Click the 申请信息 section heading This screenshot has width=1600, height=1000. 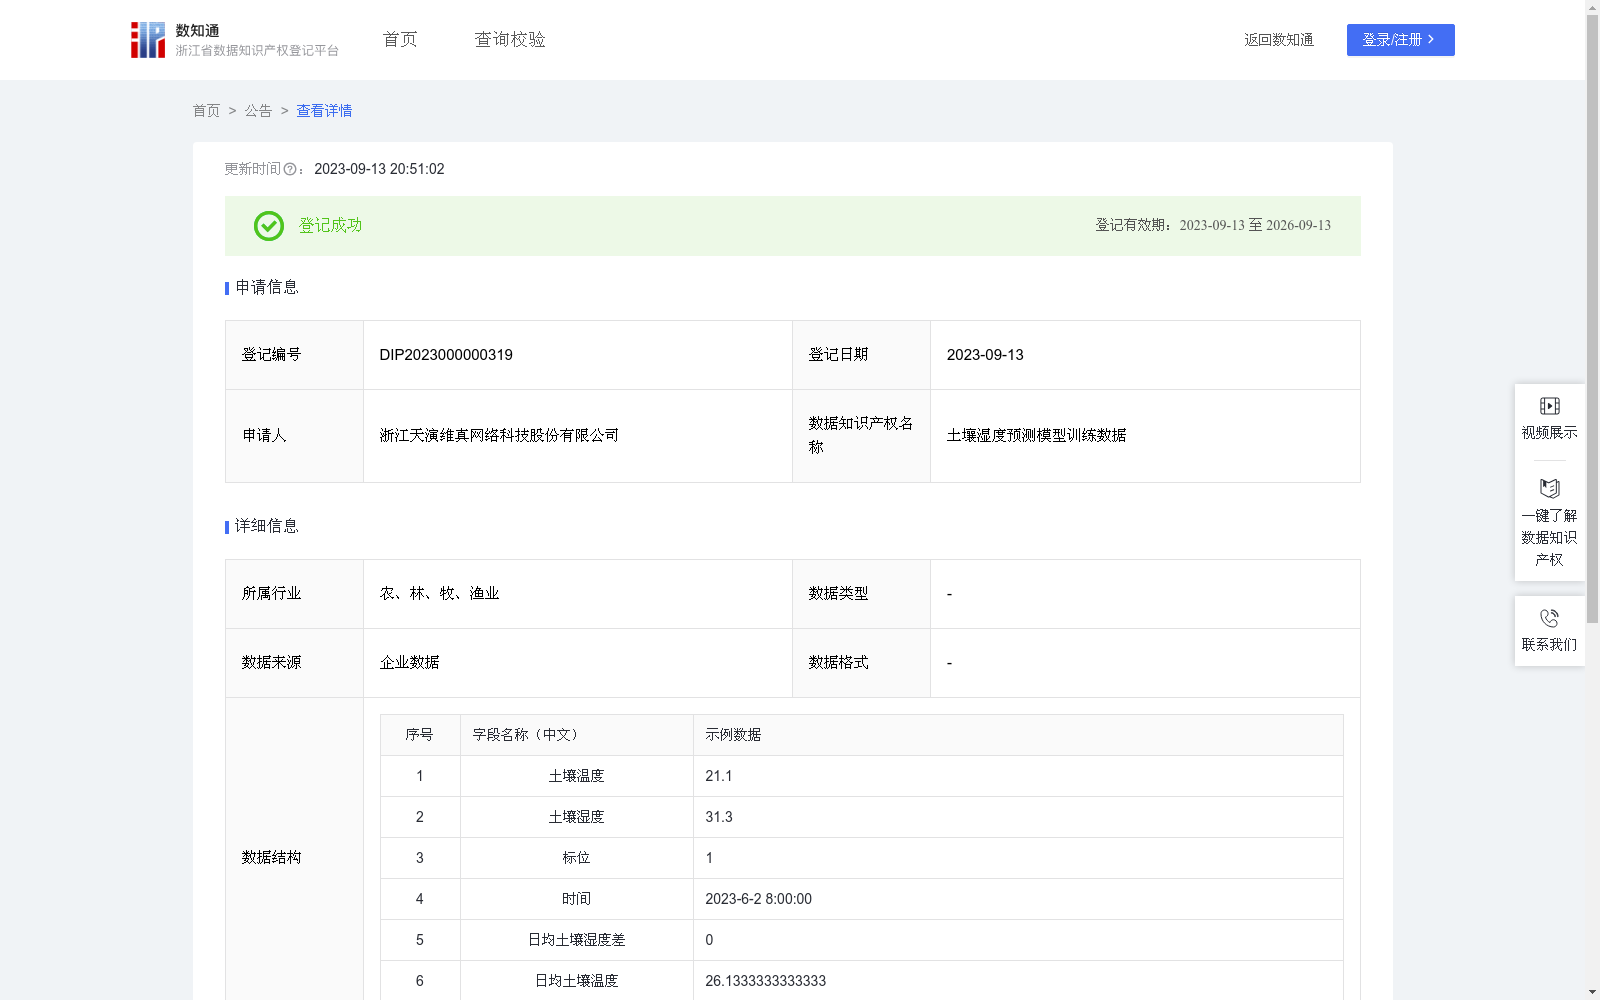266,288
